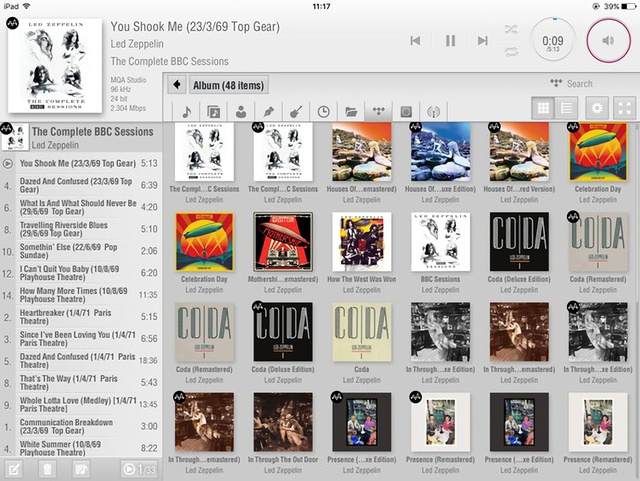The height and width of the screenshot is (481, 640).
Task: Switch to grid view layout
Action: coord(544,108)
